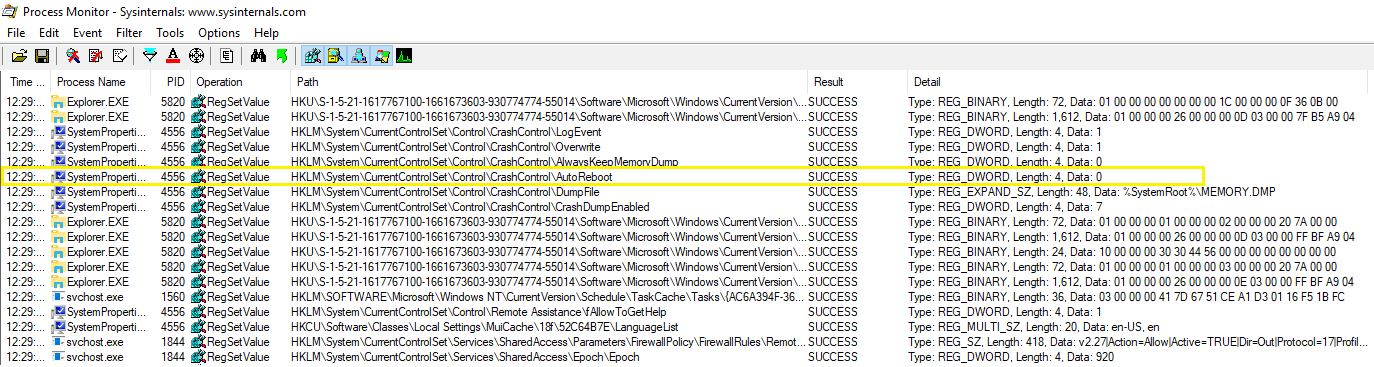Toggle the Autoscroll toolbar icon
The width and height of the screenshot is (1374, 367).
click(x=96, y=55)
